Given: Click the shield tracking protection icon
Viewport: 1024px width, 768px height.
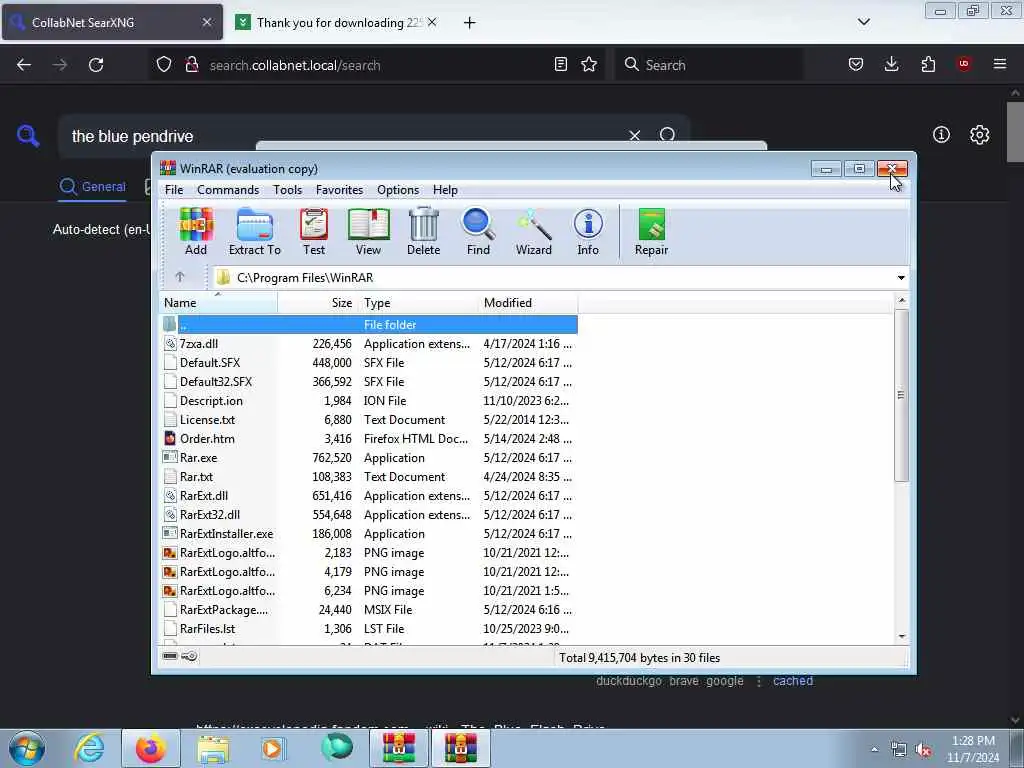Looking at the screenshot, I should (164, 64).
